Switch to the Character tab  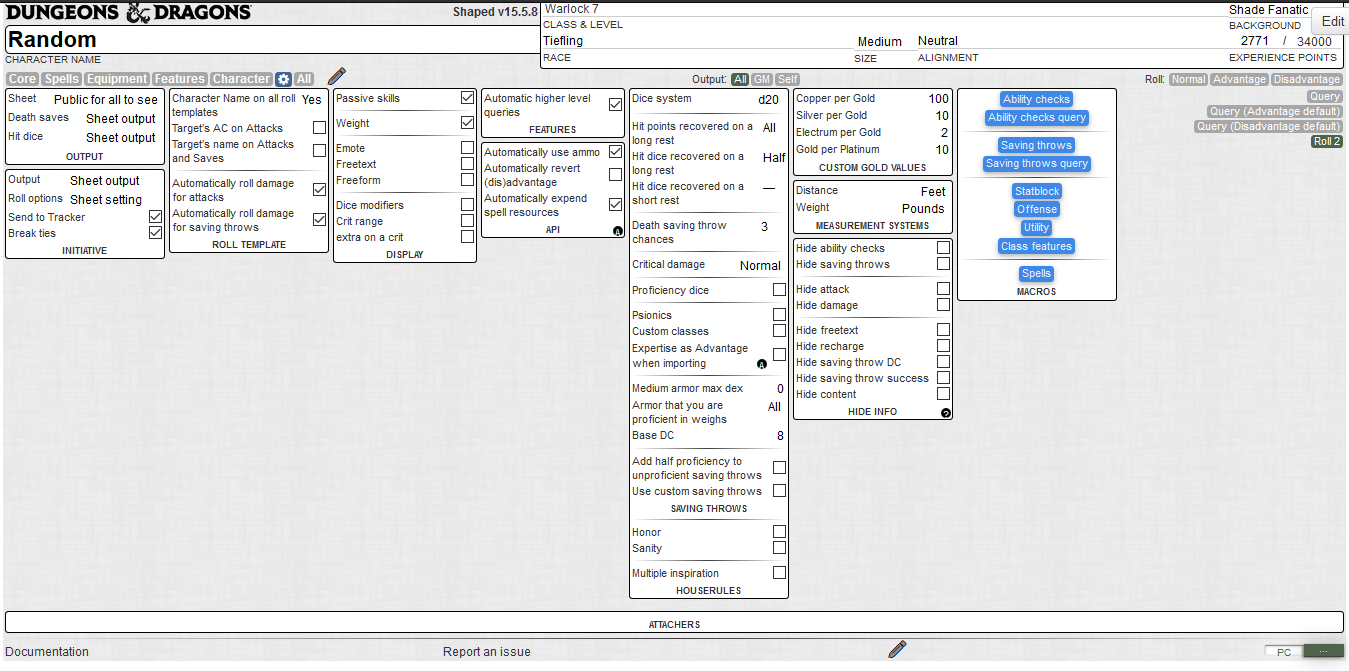(x=242, y=79)
